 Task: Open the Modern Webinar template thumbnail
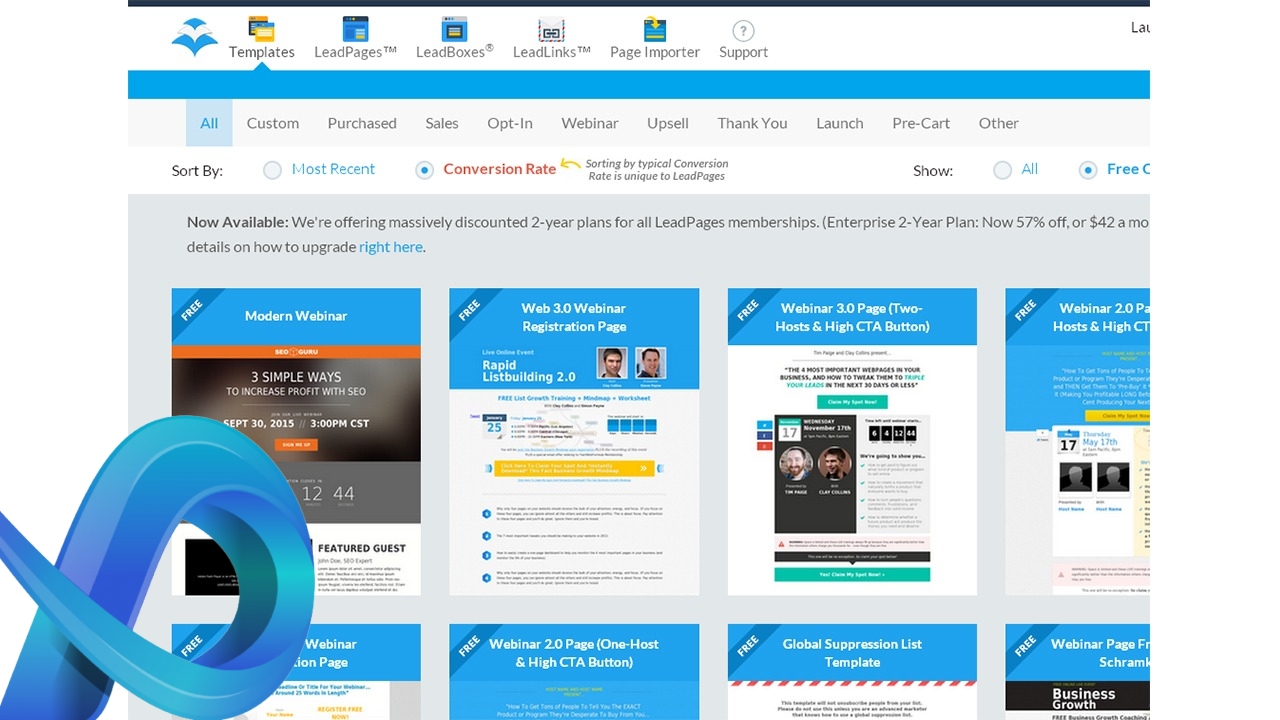296,470
